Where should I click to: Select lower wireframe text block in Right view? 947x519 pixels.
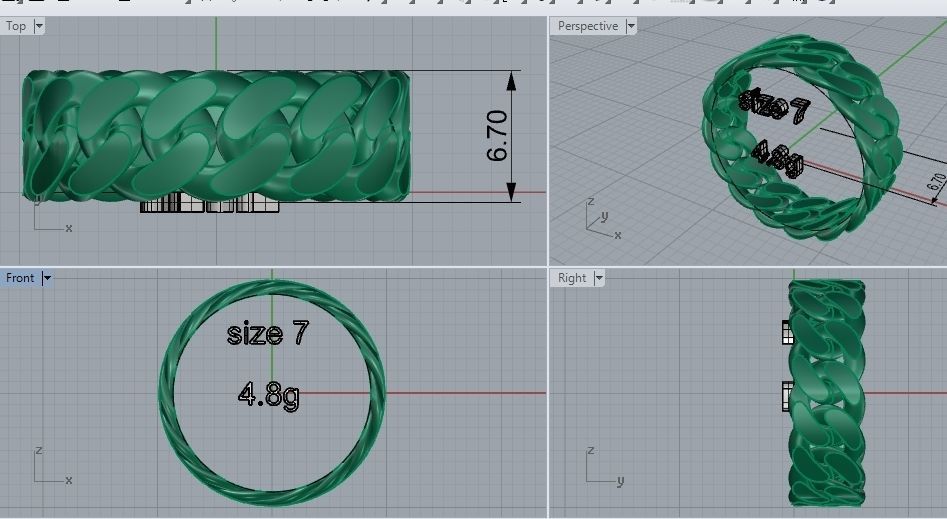(x=786, y=396)
